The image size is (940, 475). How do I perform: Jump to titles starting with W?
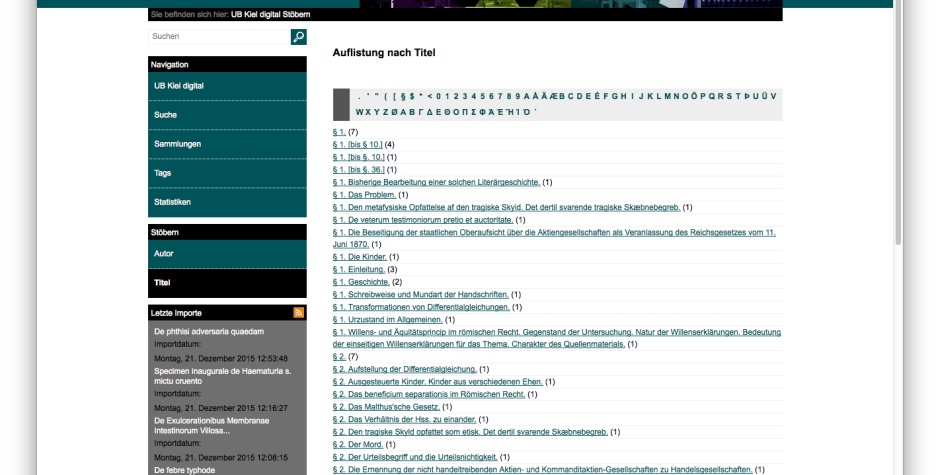[359, 112]
